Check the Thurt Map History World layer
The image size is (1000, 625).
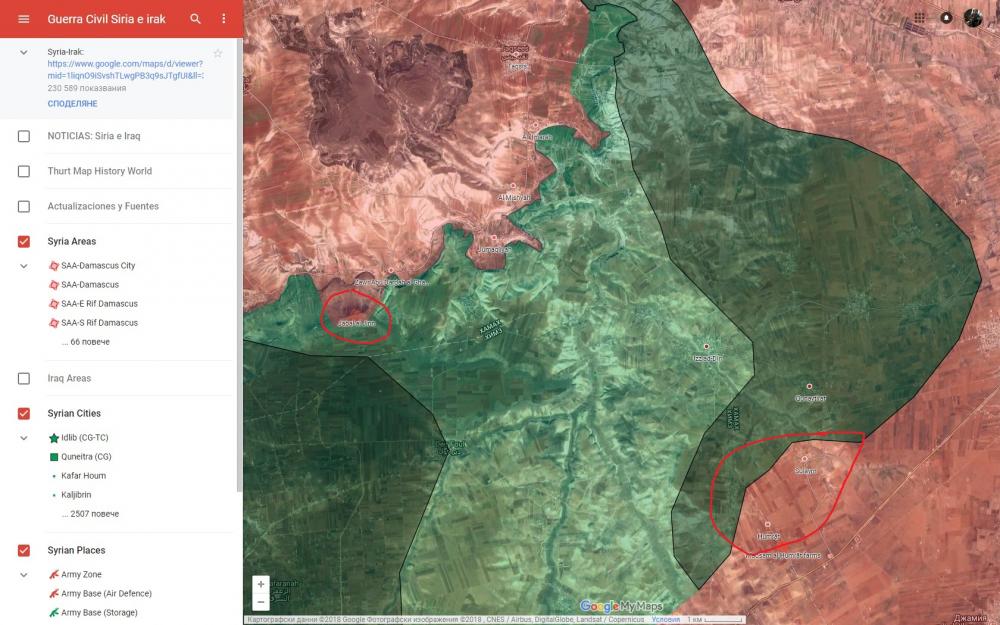coord(24,171)
